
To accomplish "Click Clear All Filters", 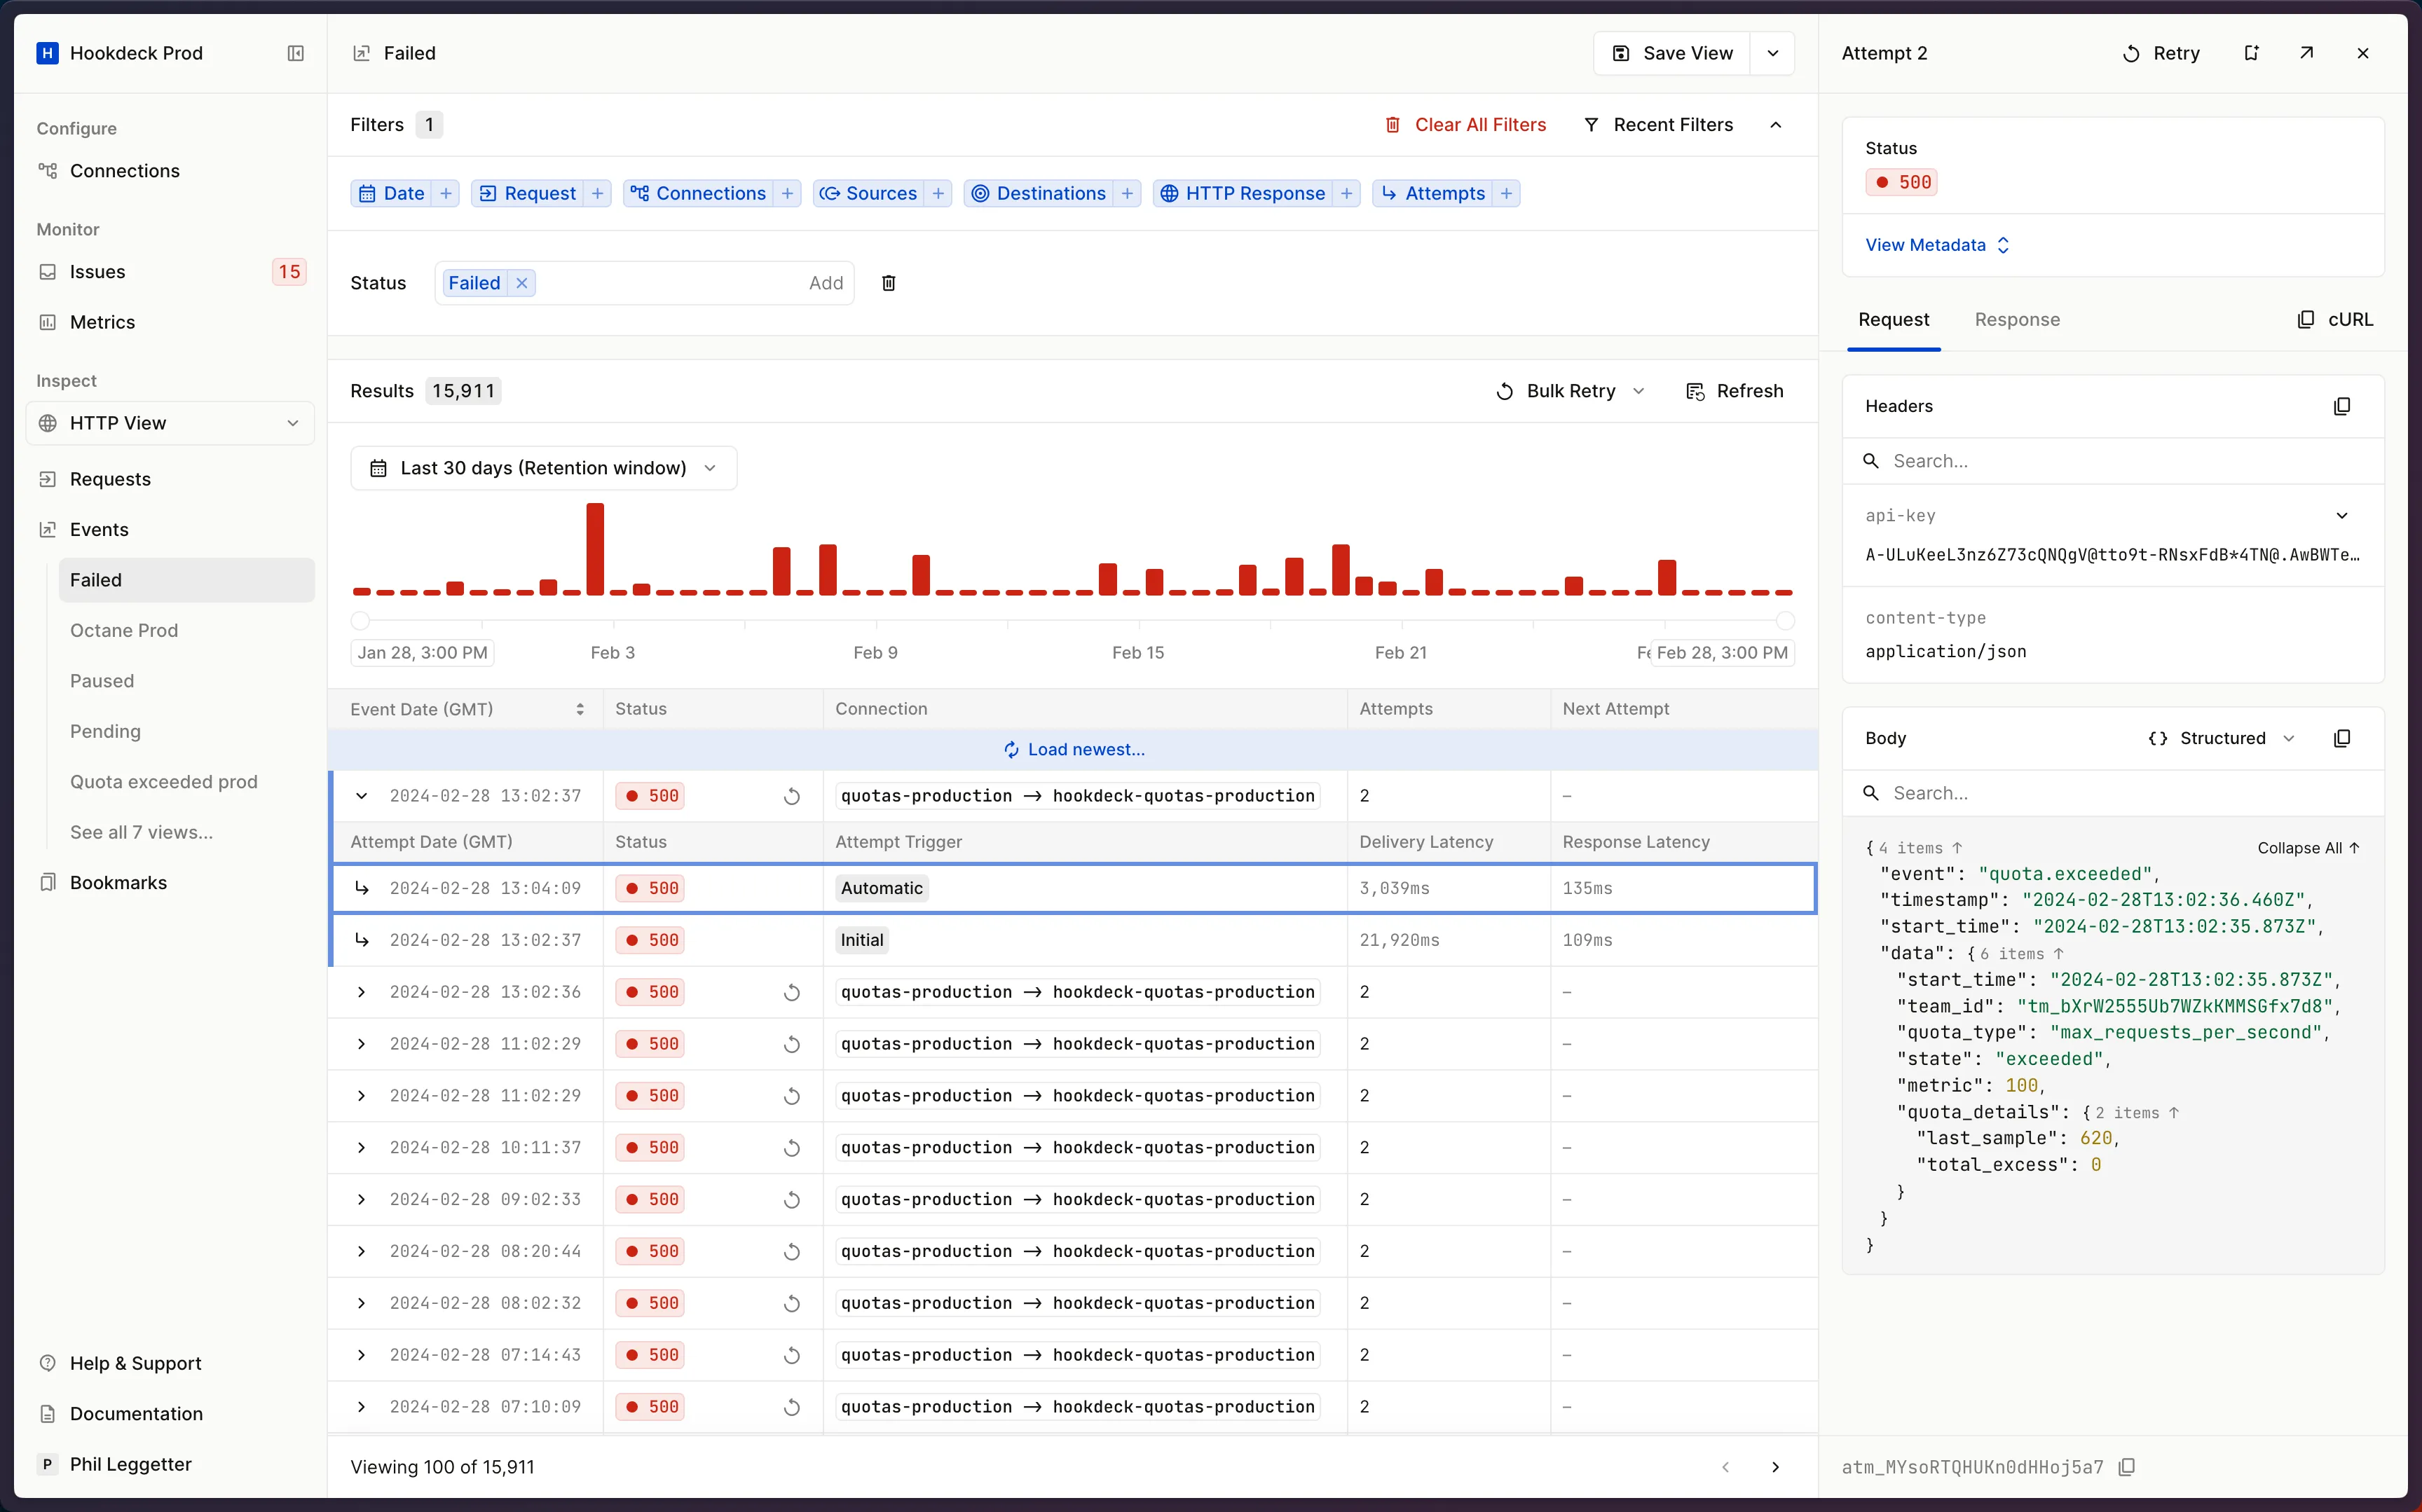I will click(1465, 125).
